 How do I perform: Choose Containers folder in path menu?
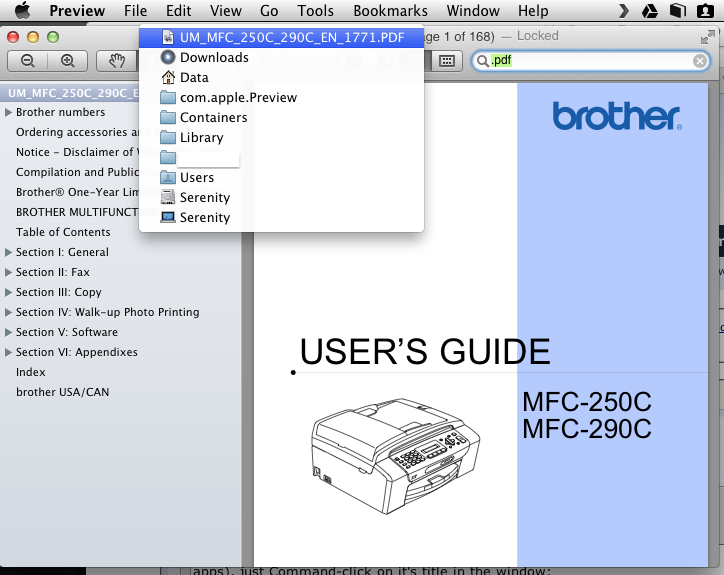(x=281, y=117)
